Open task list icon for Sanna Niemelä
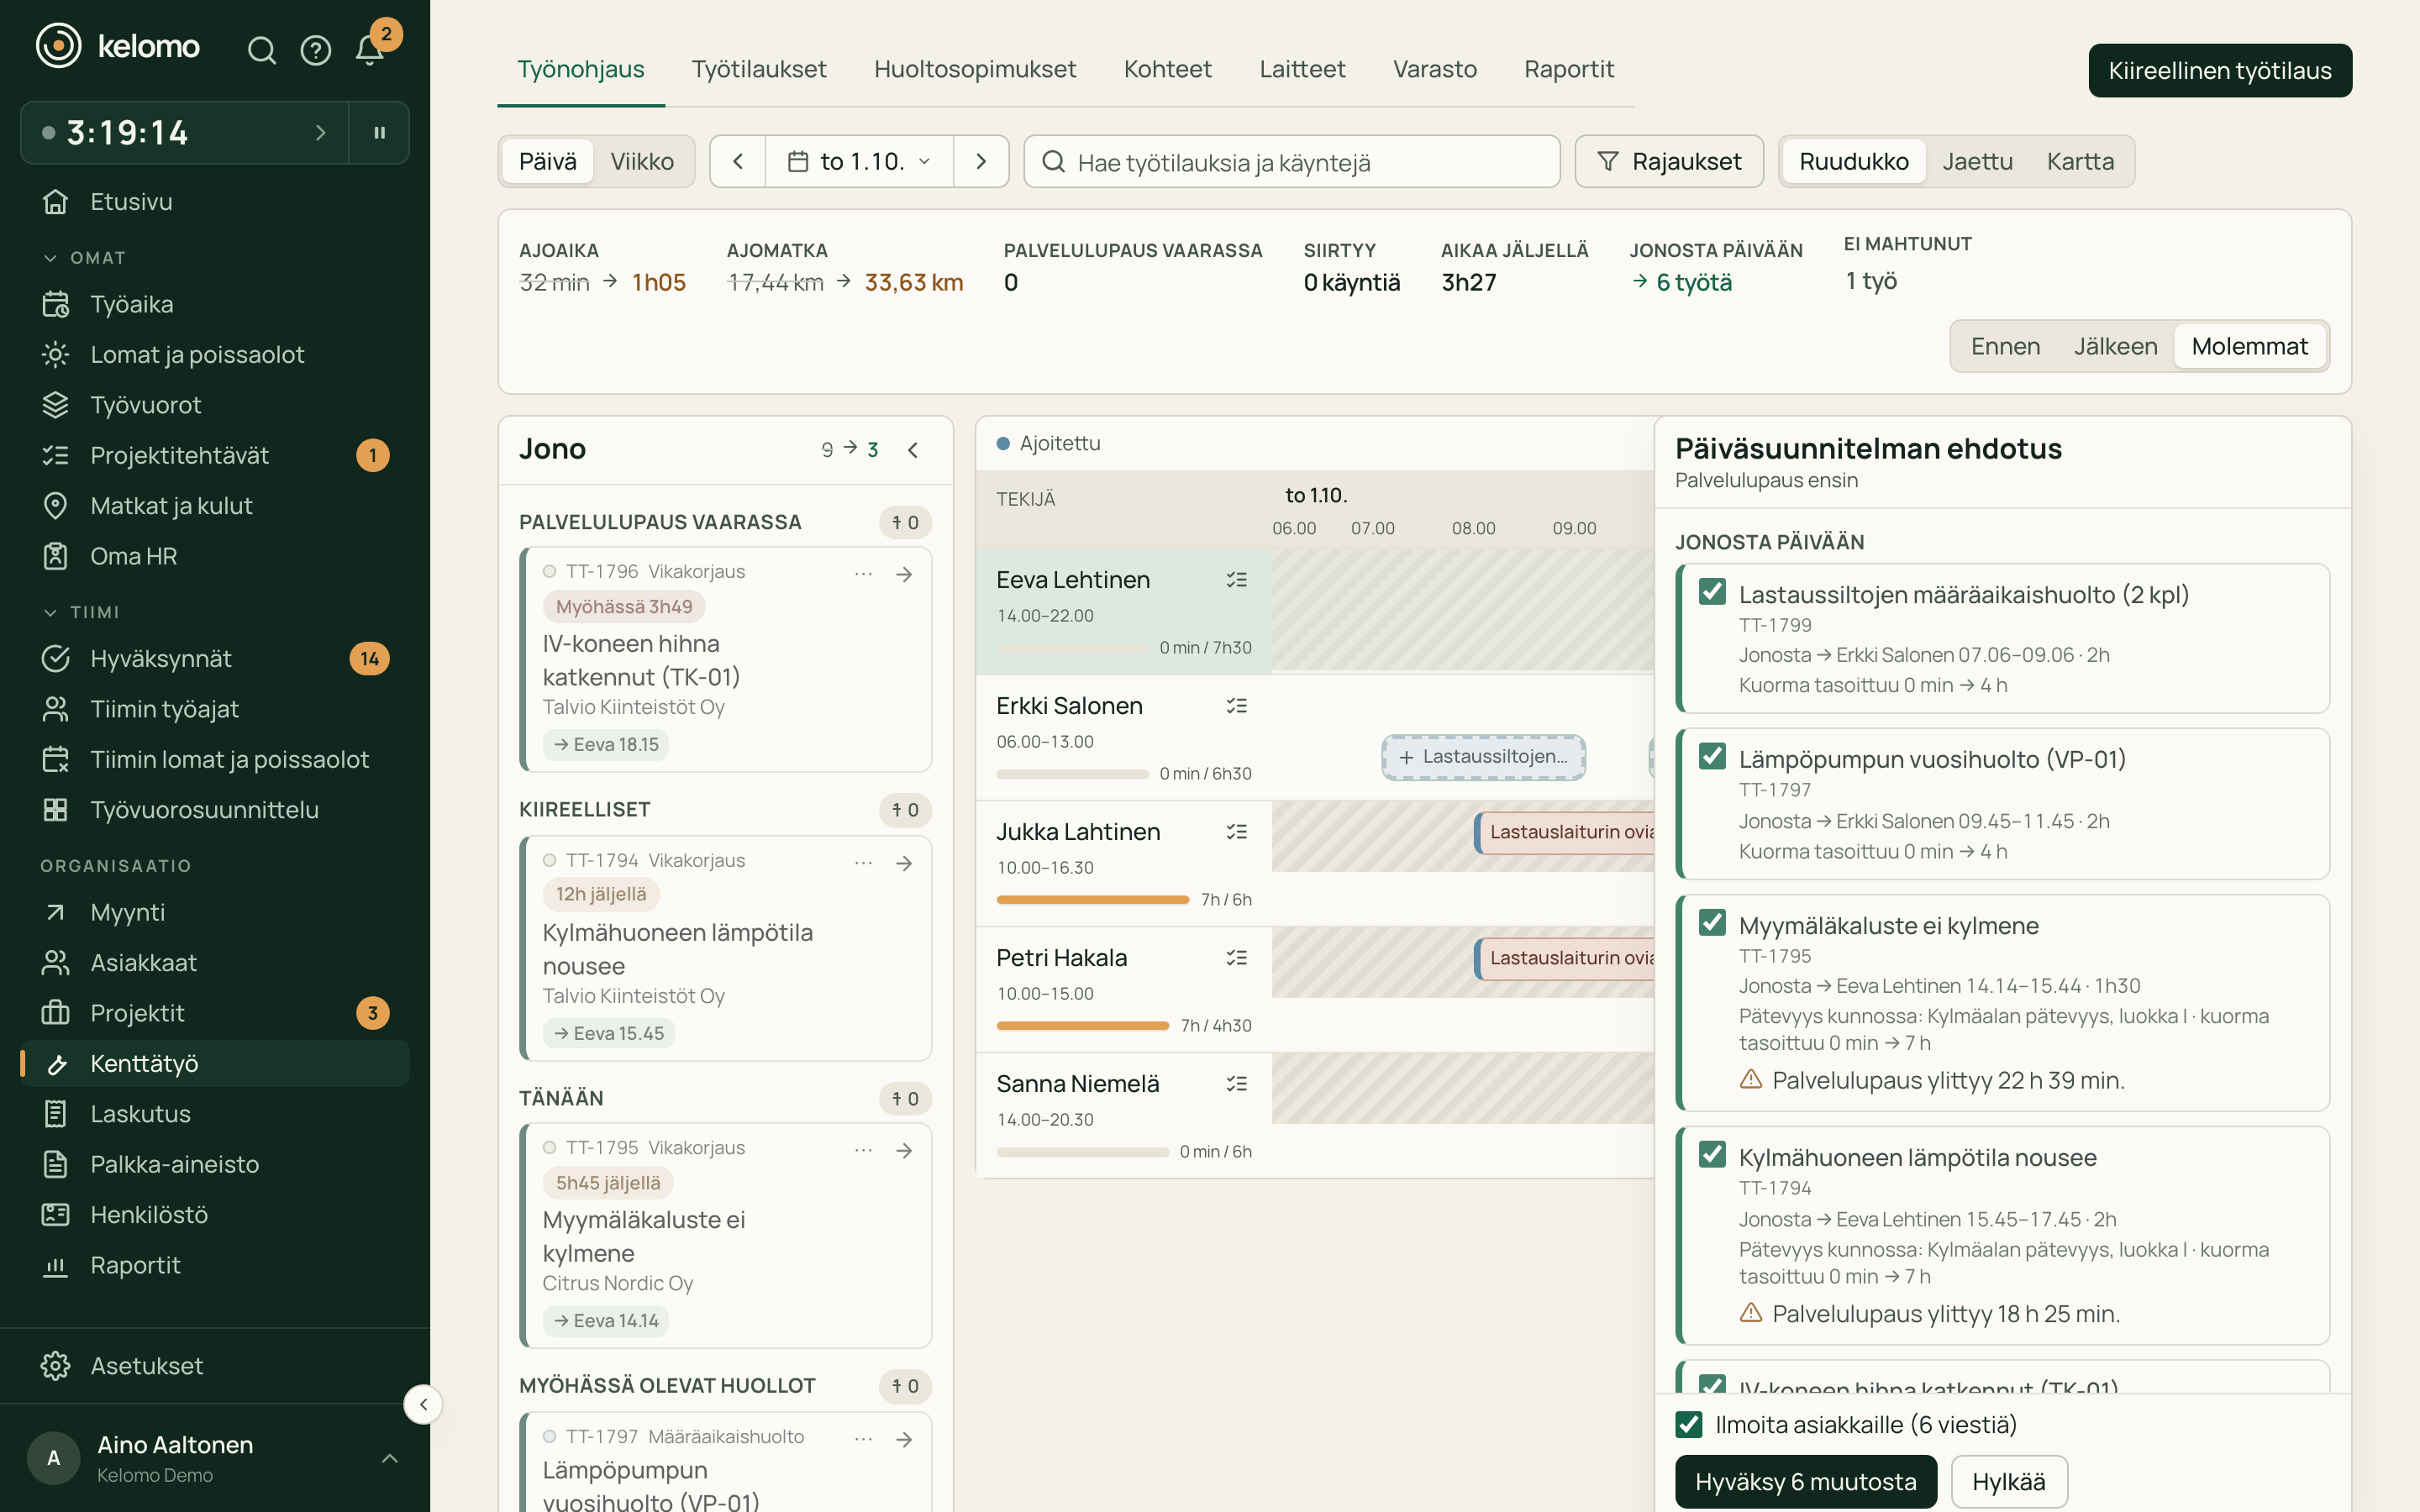Image resolution: width=2420 pixels, height=1512 pixels. (x=1237, y=1084)
